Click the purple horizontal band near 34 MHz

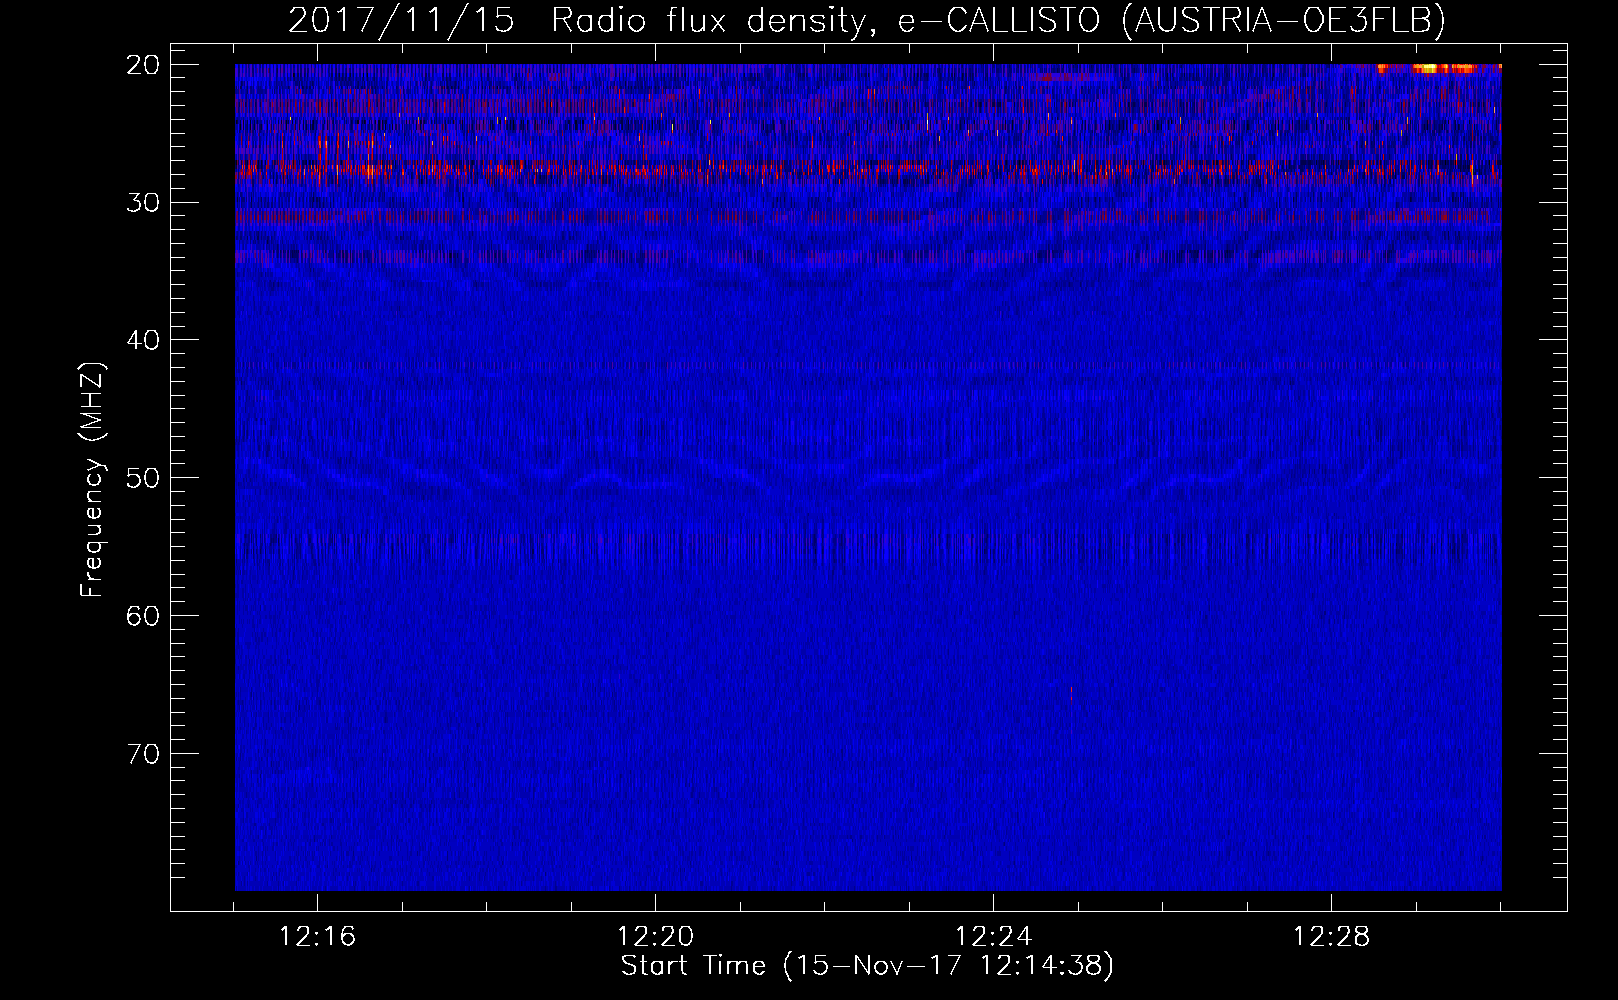pos(700,257)
